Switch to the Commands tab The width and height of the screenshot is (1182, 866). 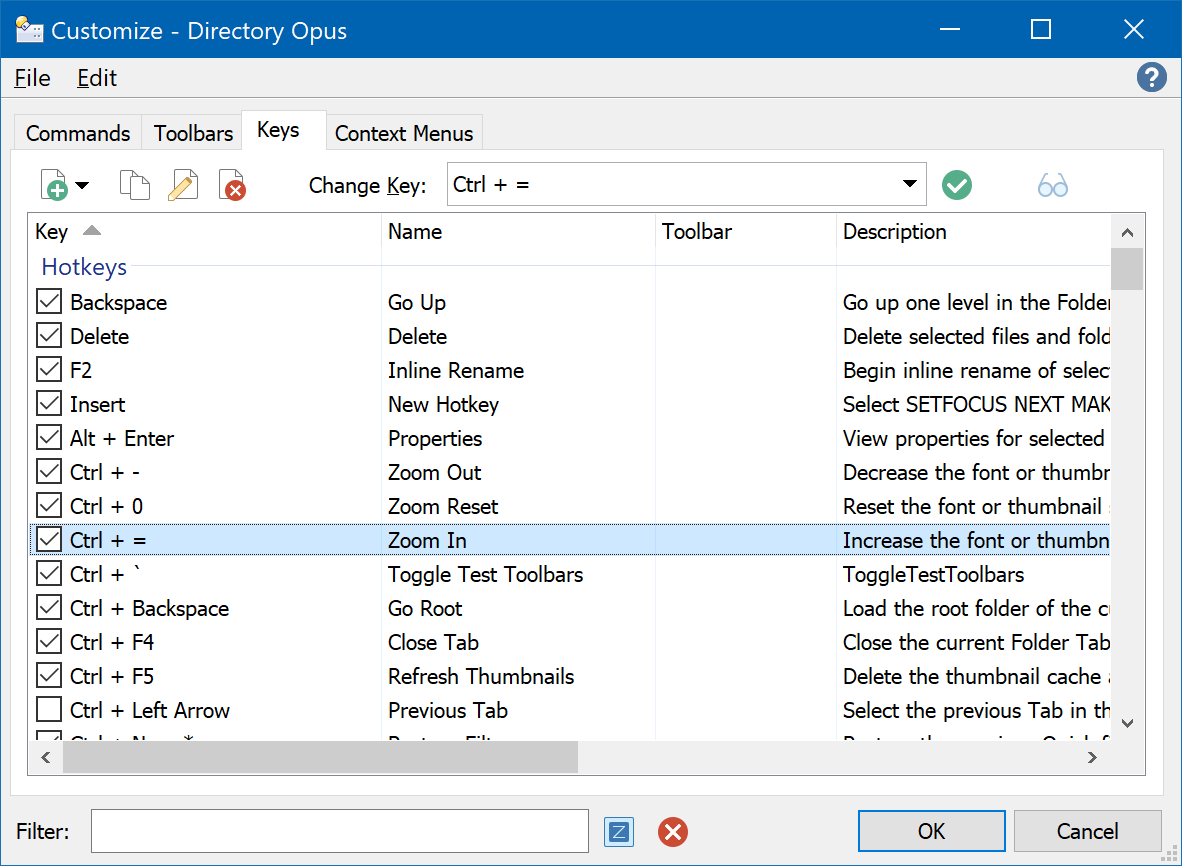pyautogui.click(x=78, y=133)
